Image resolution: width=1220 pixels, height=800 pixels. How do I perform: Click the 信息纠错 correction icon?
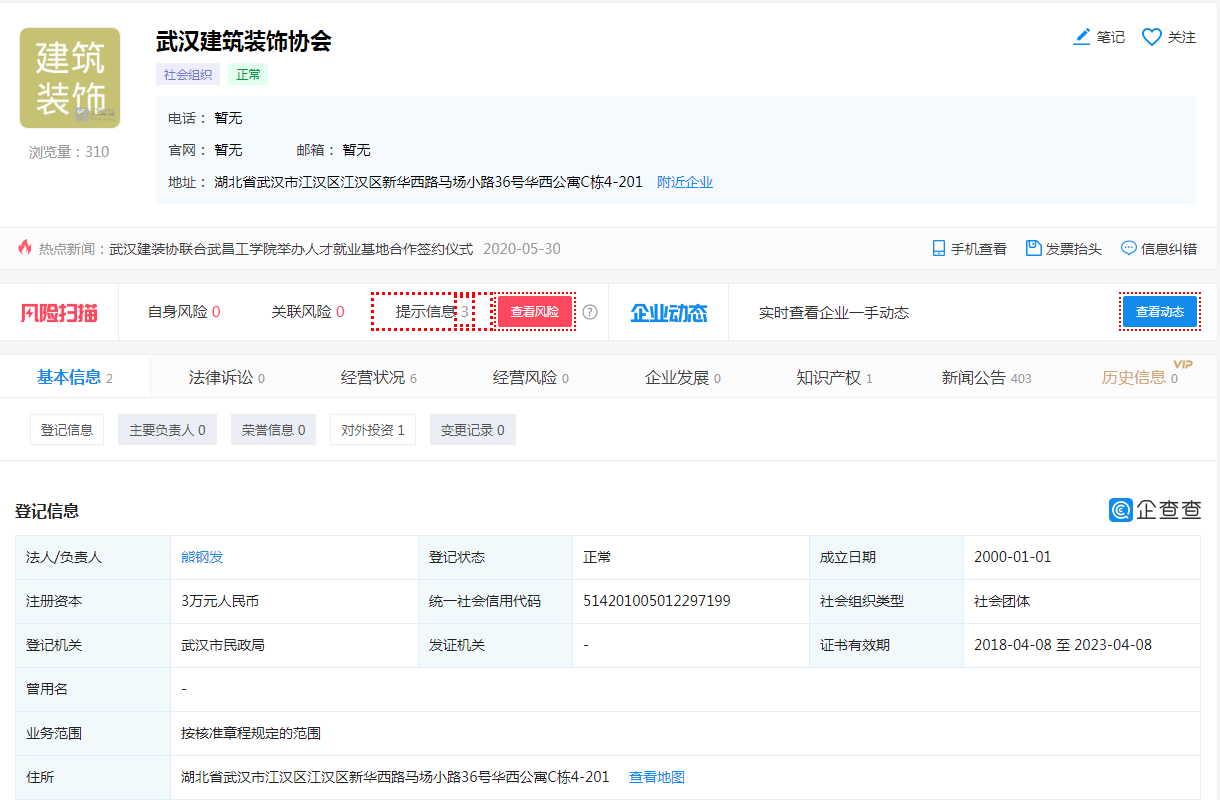click(x=1129, y=248)
